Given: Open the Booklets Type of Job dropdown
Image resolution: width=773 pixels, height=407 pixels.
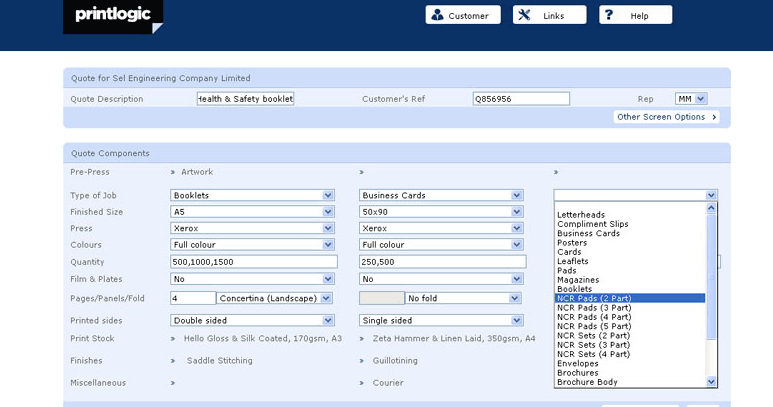Looking at the screenshot, I should (252, 195).
